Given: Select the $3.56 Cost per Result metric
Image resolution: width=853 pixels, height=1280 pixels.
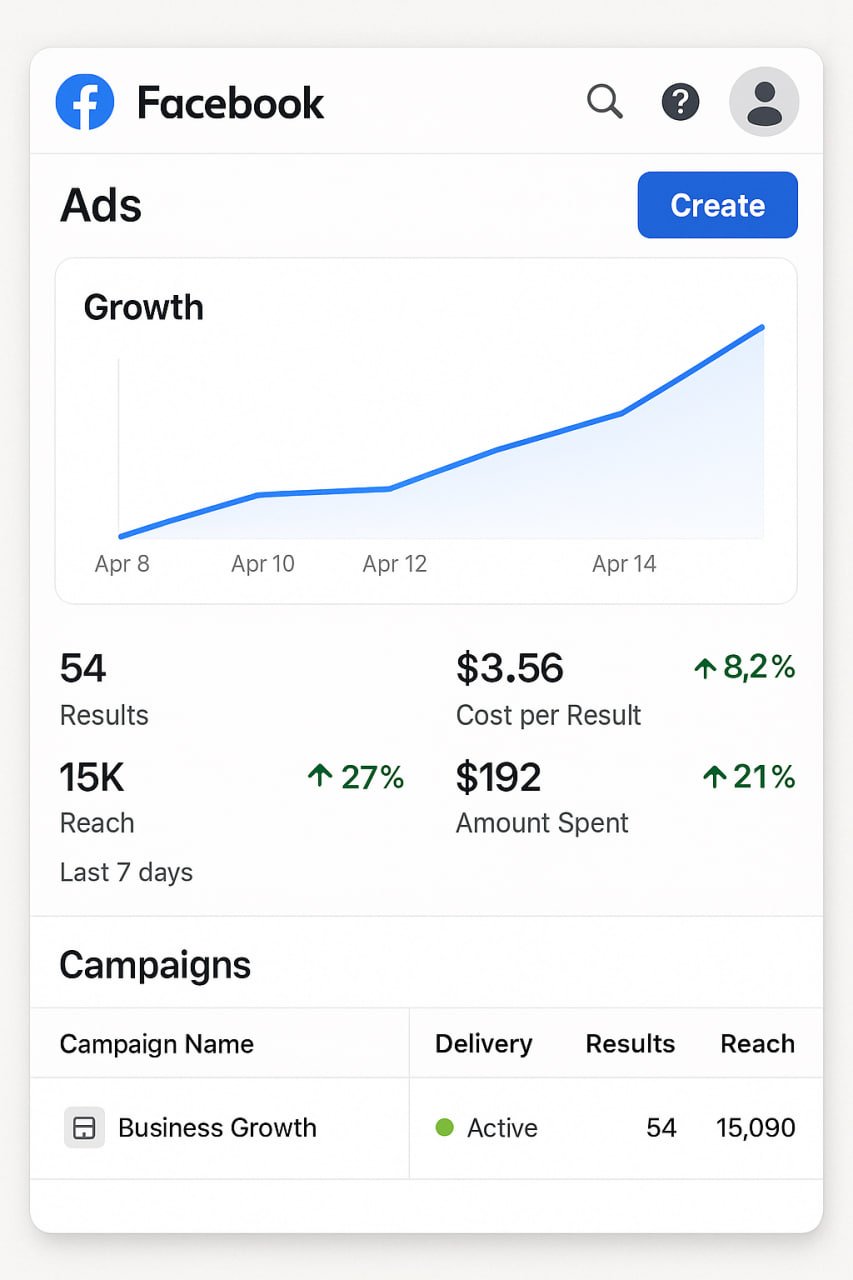Looking at the screenshot, I should pos(548,690).
